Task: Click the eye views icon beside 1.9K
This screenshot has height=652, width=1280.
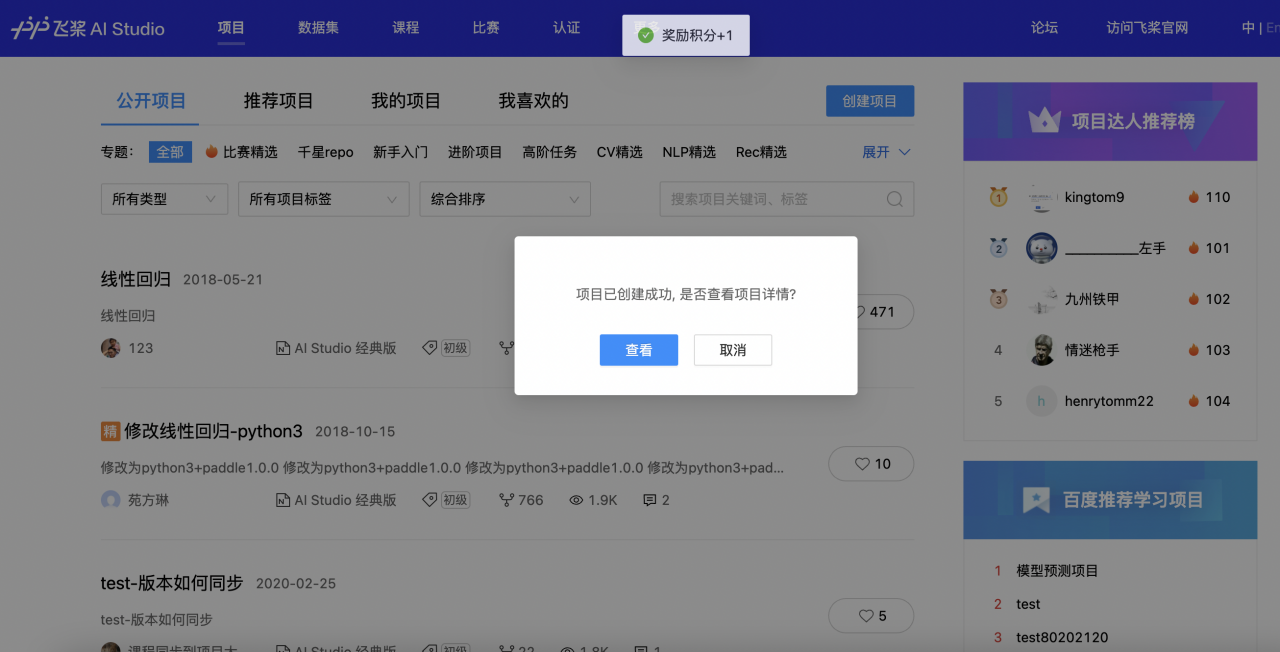Action: pyautogui.click(x=576, y=500)
